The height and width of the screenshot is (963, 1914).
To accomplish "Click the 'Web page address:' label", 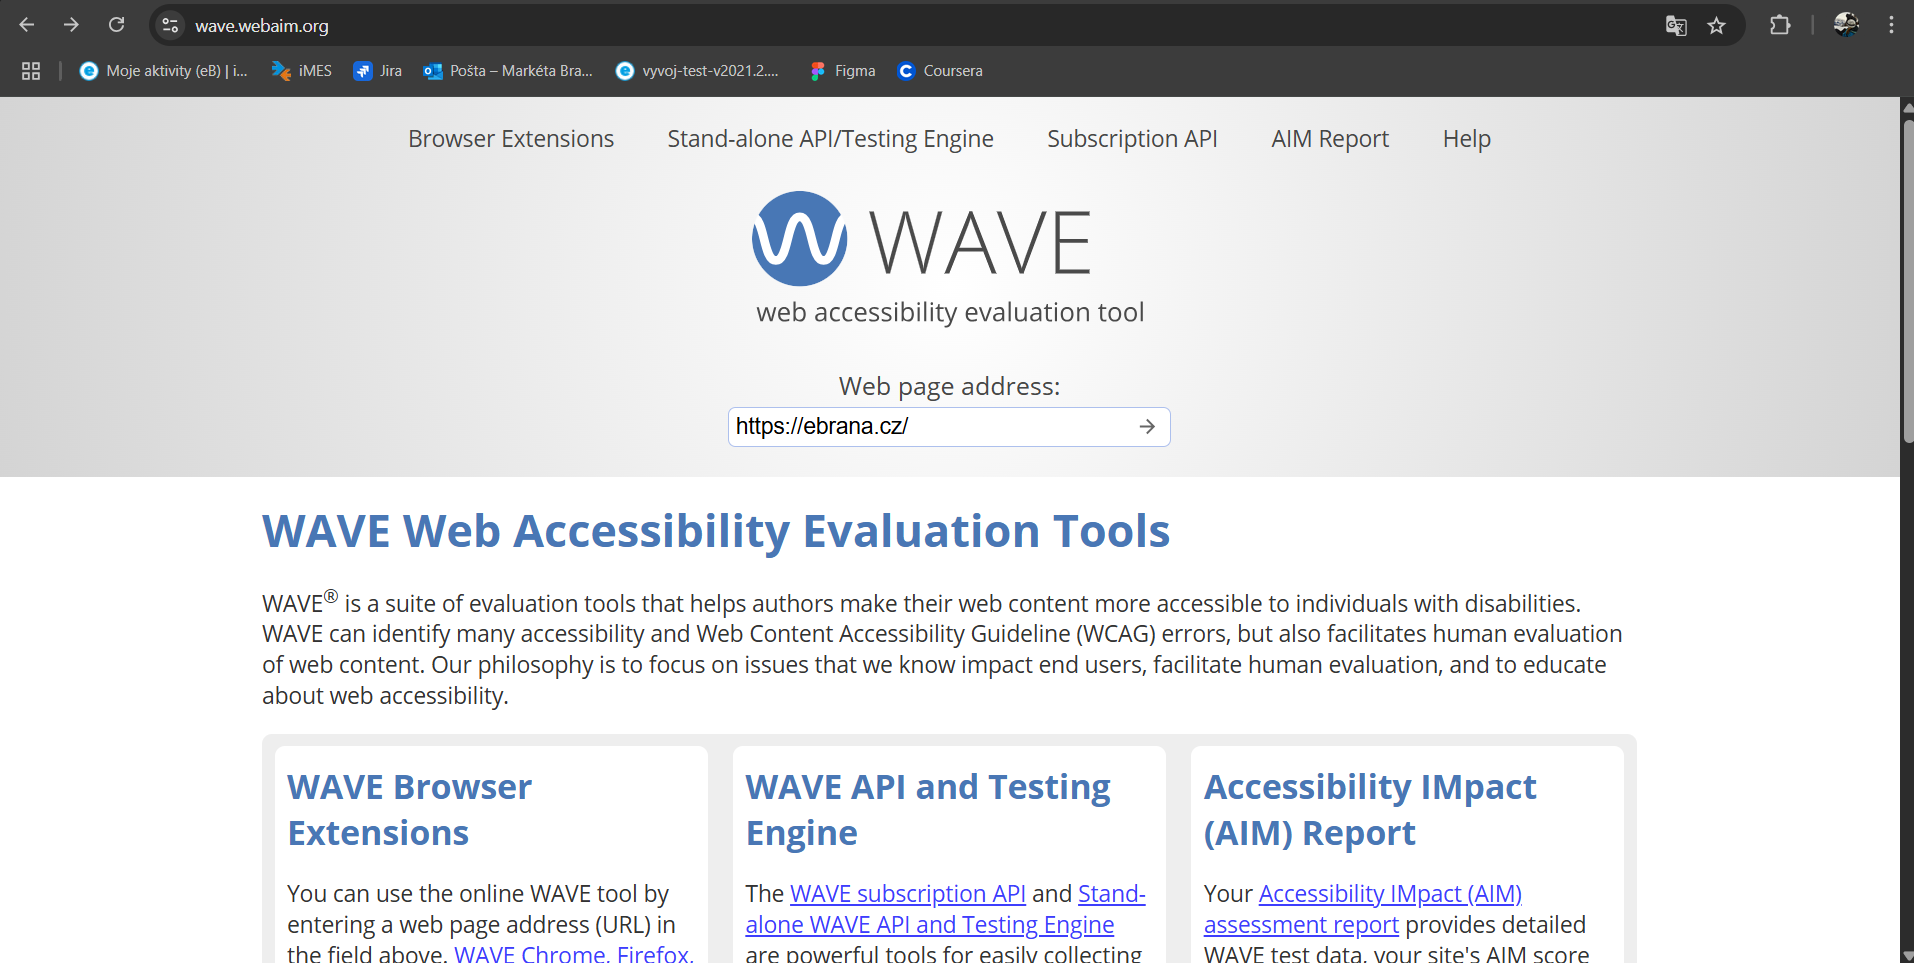I will coord(949,386).
